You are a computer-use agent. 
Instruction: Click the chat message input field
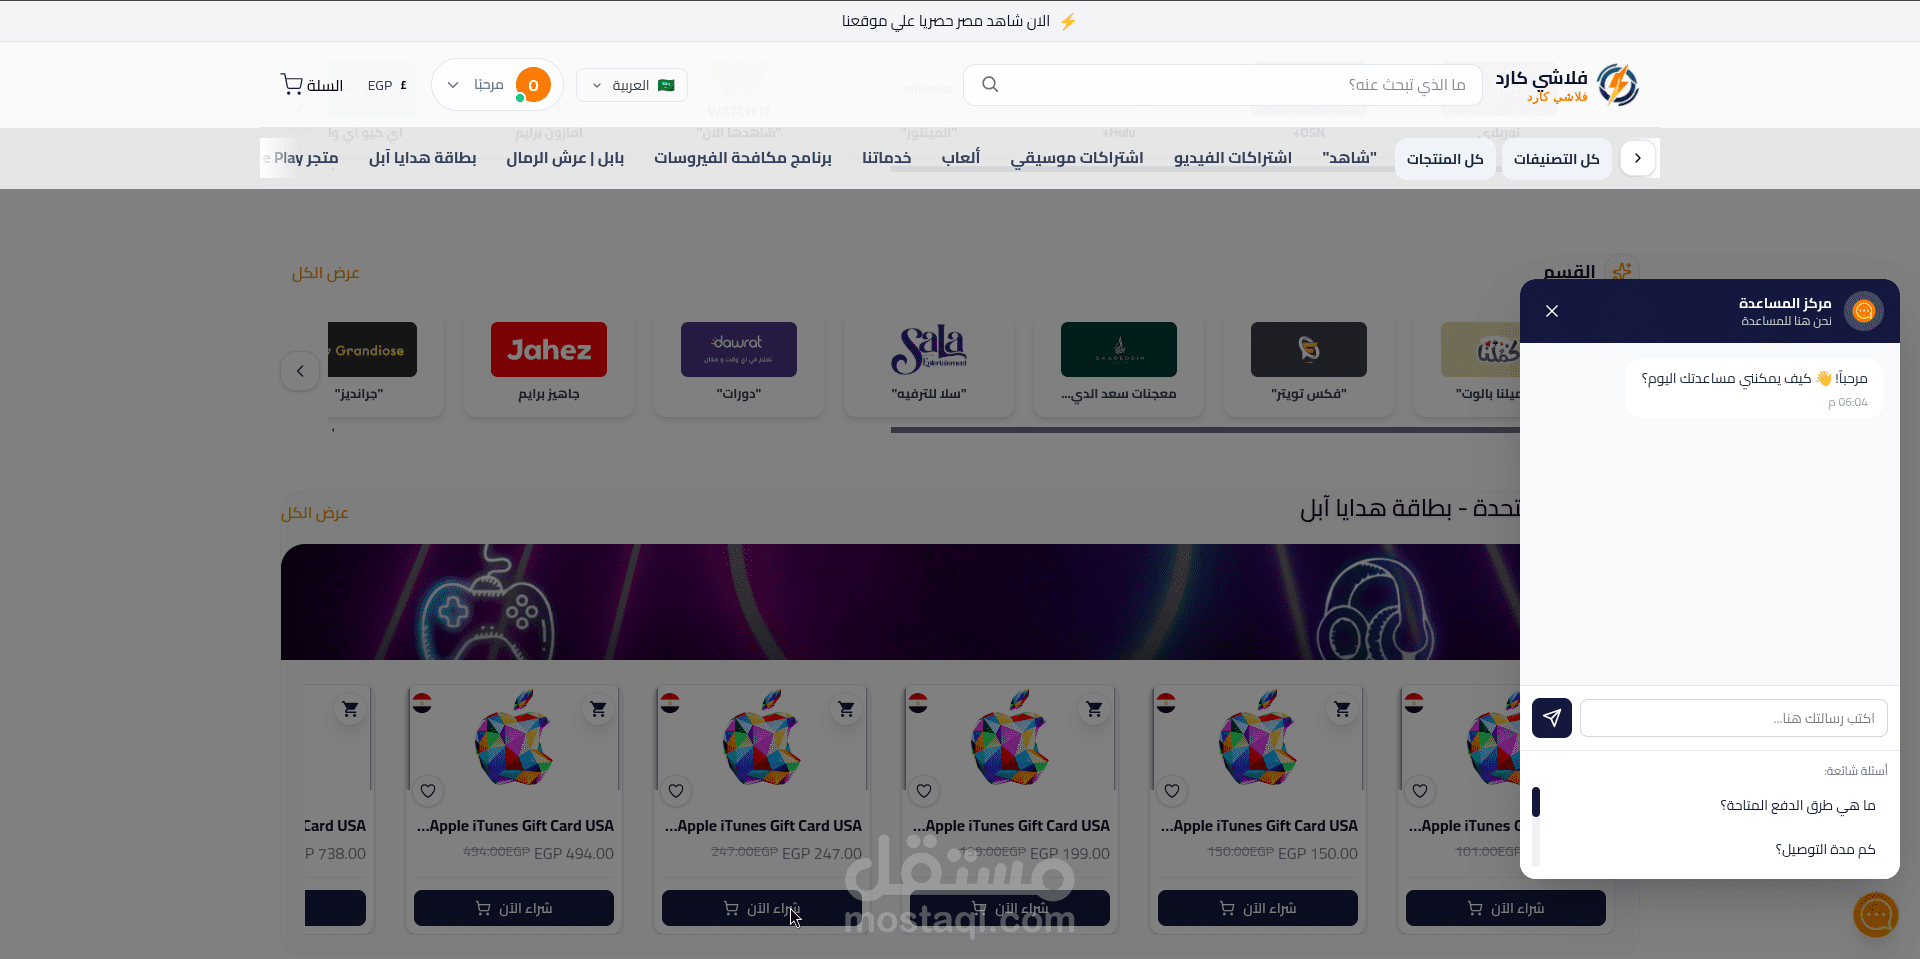[x=1734, y=718]
